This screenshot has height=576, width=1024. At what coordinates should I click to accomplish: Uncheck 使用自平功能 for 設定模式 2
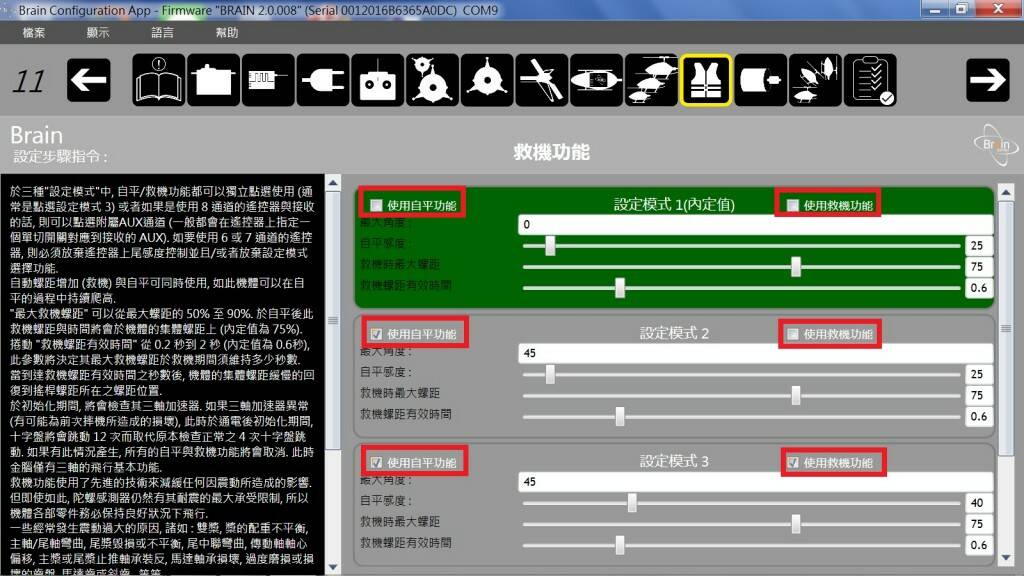click(x=376, y=334)
